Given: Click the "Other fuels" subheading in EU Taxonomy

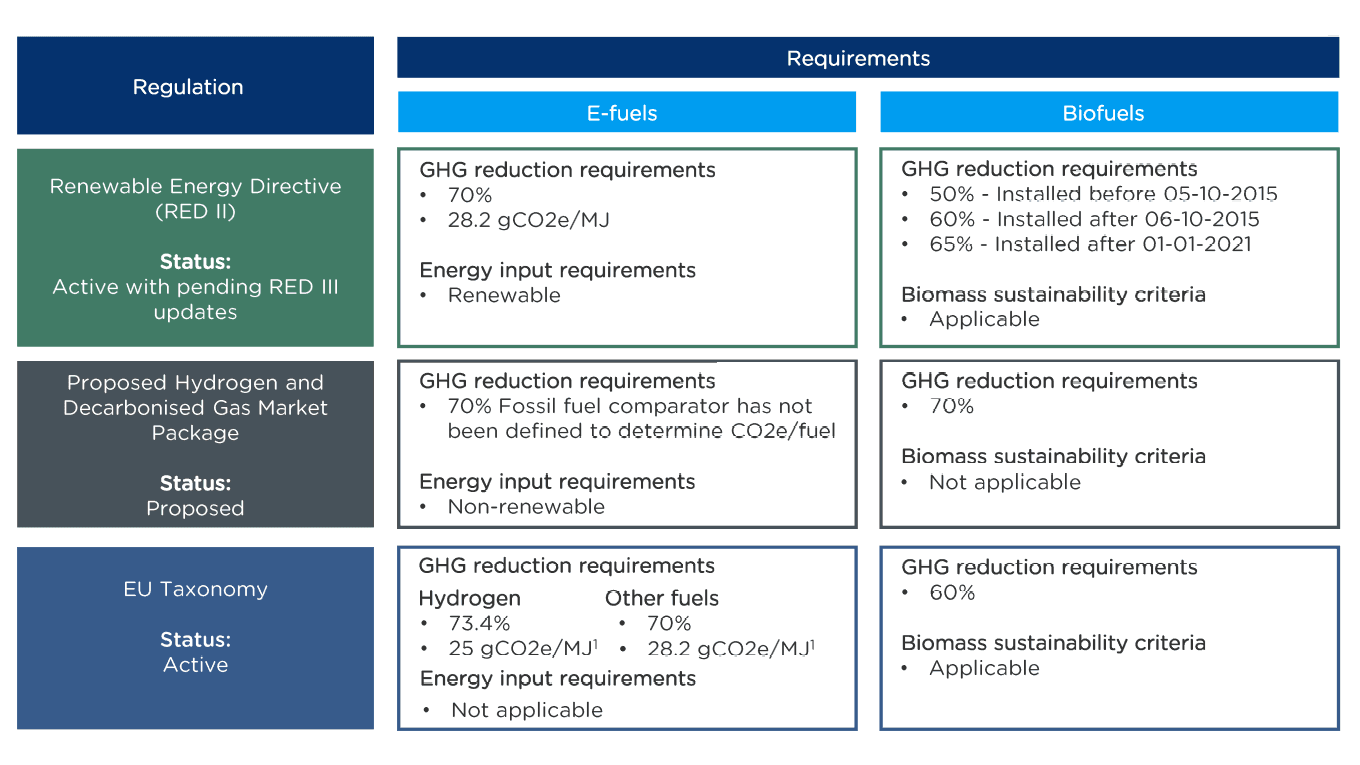Looking at the screenshot, I should 661,599.
